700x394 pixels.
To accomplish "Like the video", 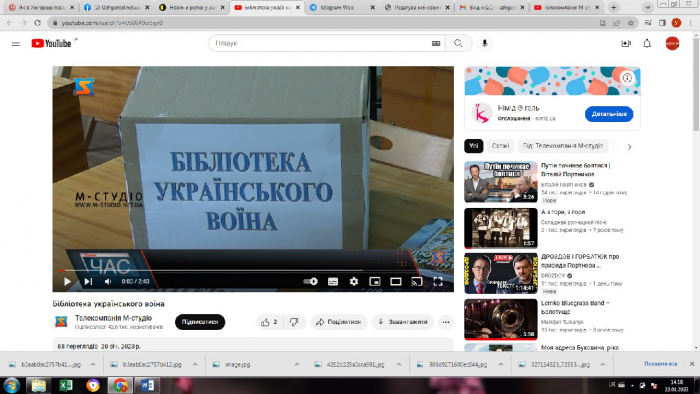I will [269, 322].
